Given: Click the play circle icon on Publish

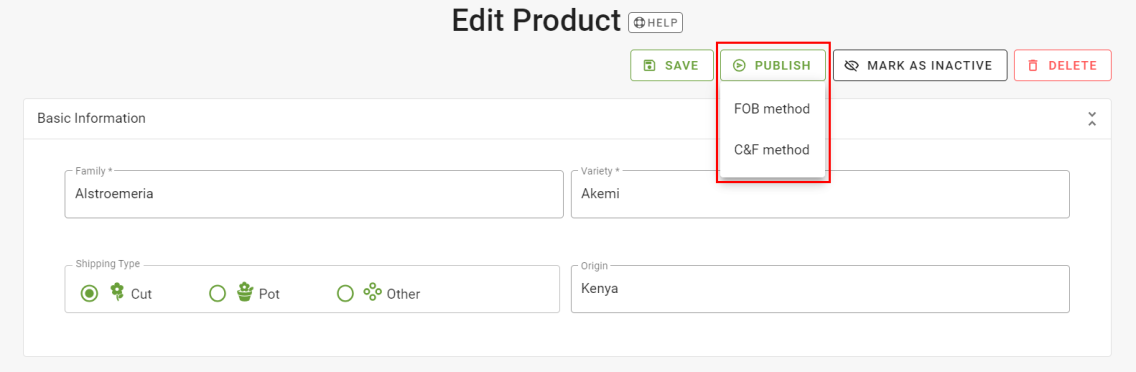Looking at the screenshot, I should 738,65.
